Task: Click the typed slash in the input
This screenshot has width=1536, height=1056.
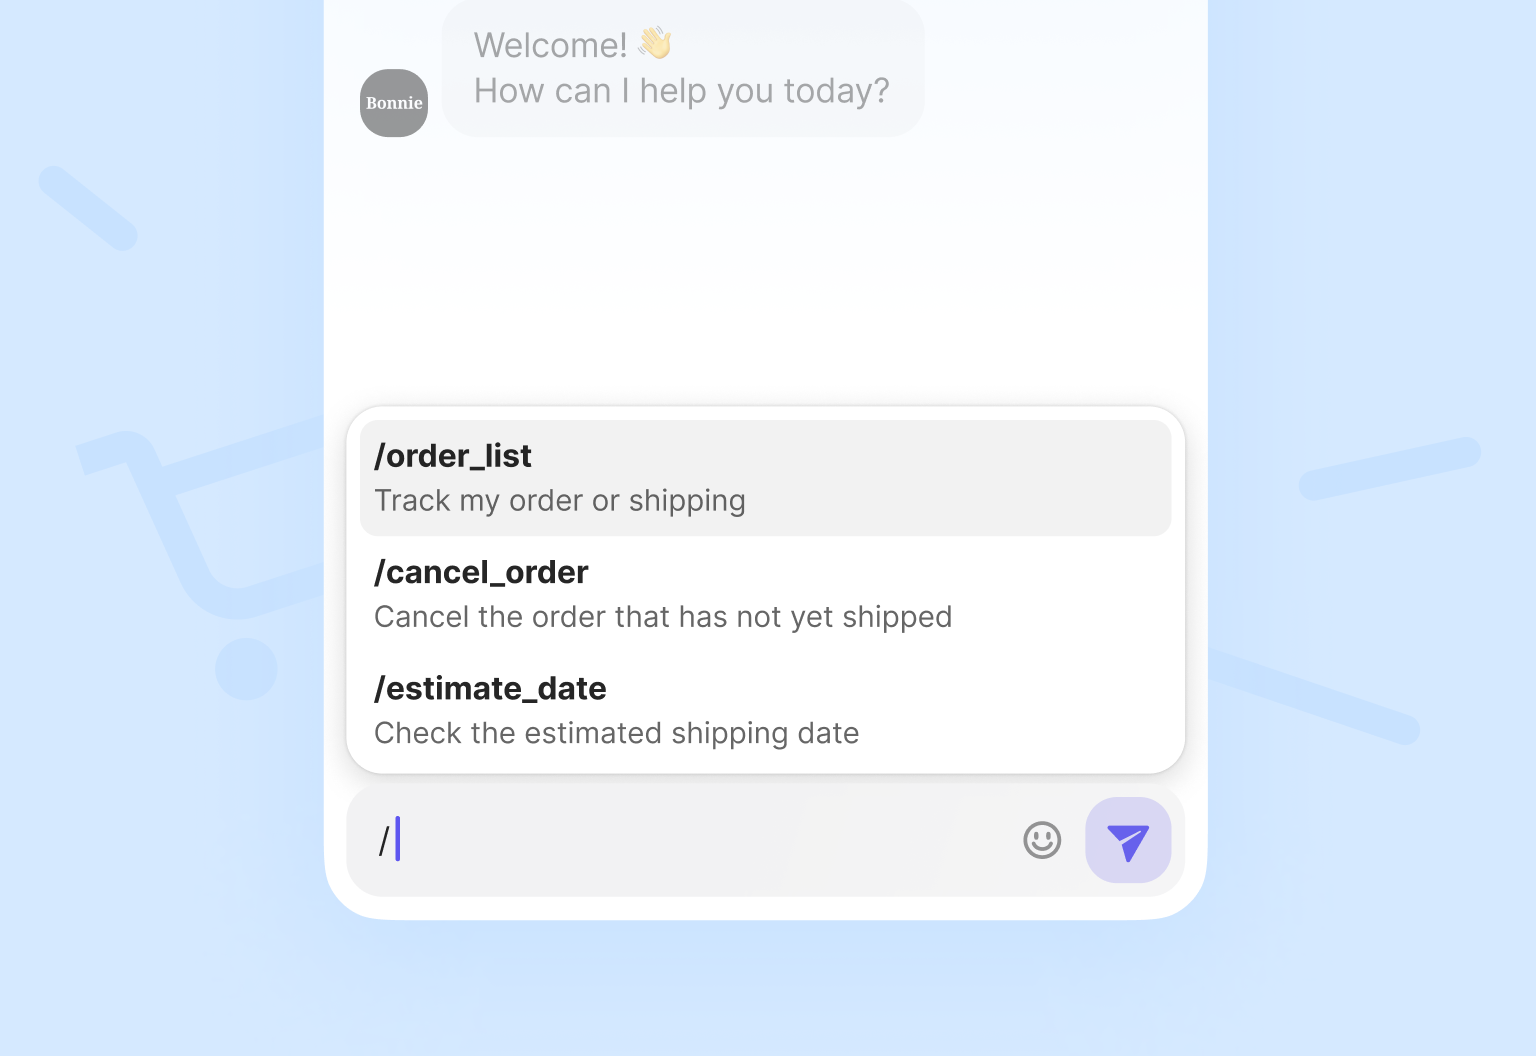Action: coord(383,840)
